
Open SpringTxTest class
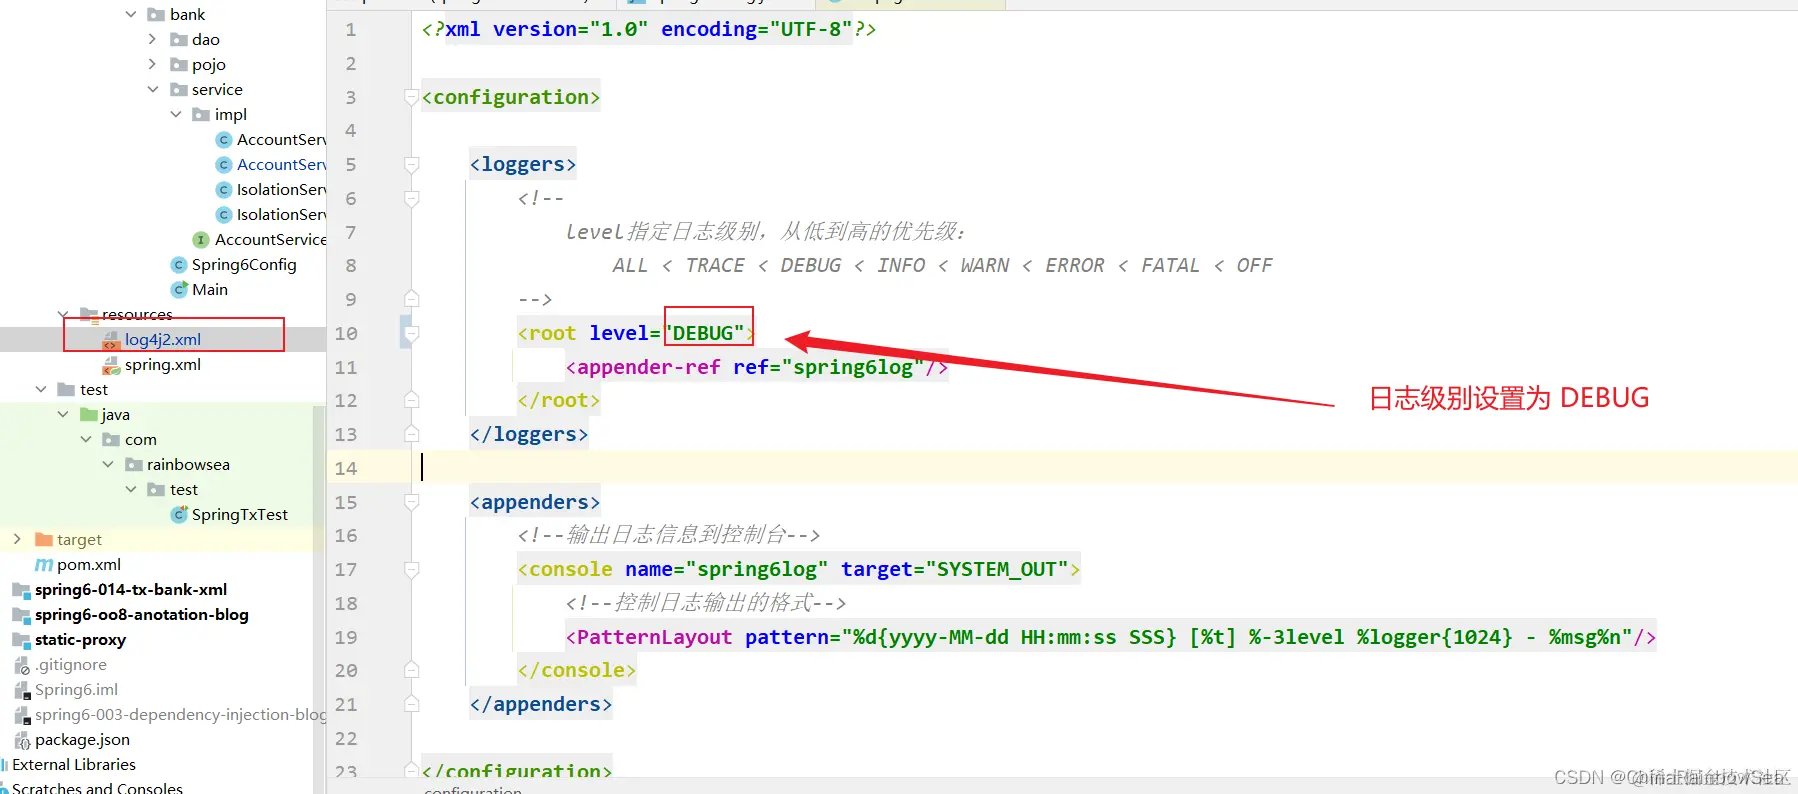240,514
